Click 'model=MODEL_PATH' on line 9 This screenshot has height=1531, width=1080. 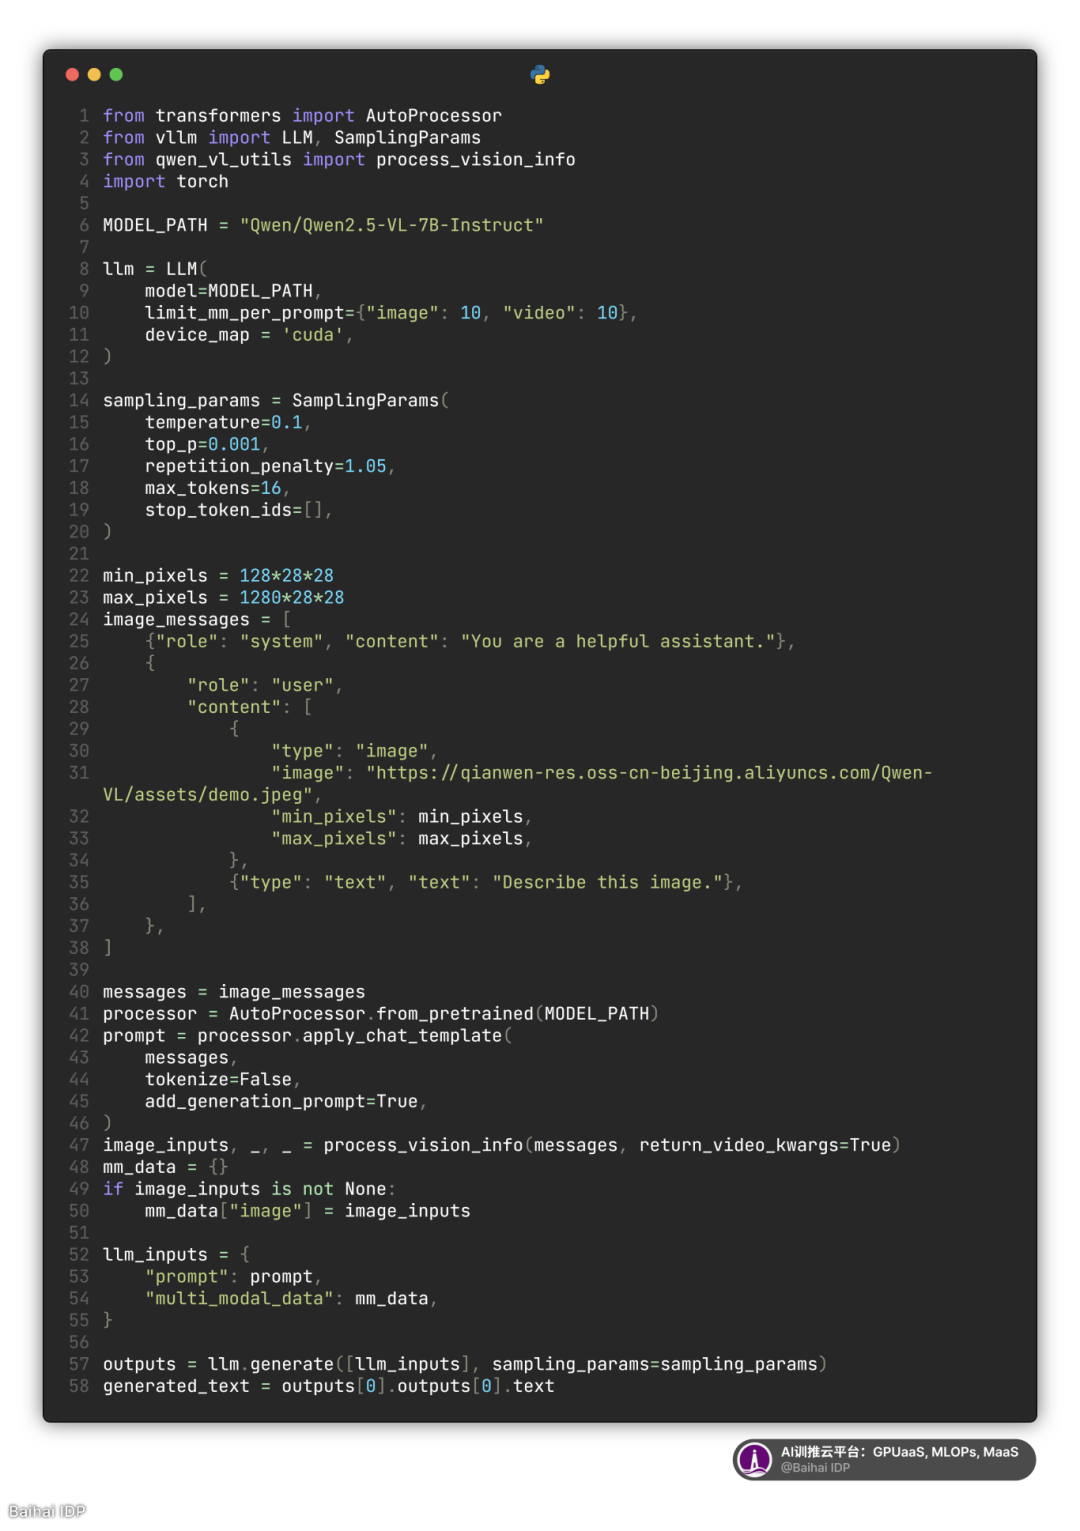[229, 291]
